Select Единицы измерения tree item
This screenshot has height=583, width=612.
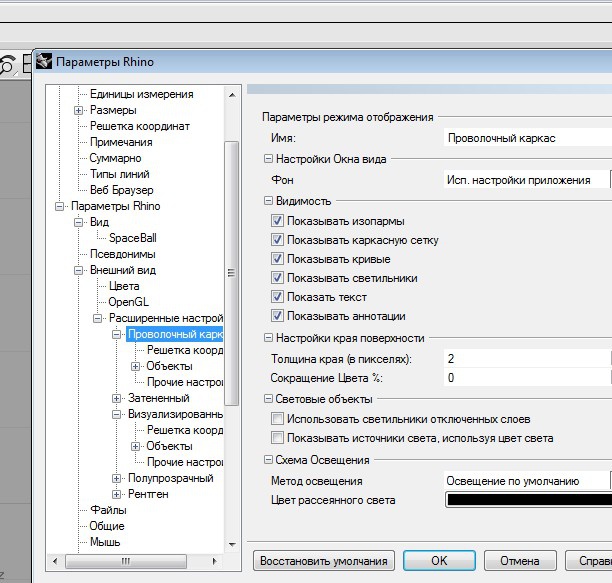[x=142, y=94]
